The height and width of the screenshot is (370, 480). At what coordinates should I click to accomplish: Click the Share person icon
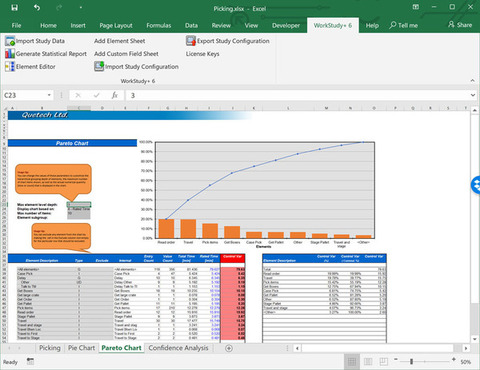[451, 24]
